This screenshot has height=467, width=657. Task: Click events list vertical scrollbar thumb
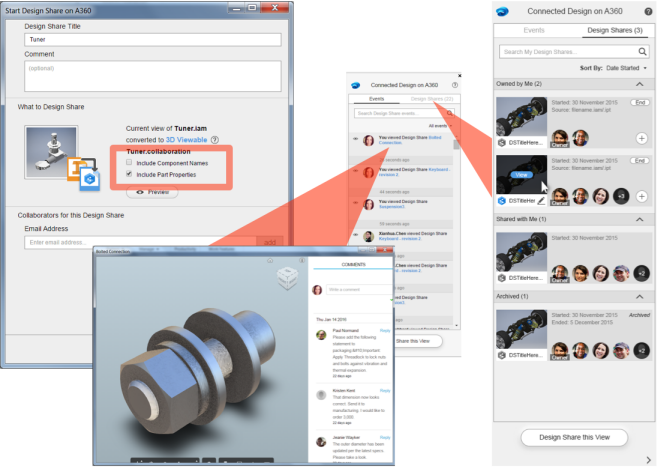click(456, 145)
